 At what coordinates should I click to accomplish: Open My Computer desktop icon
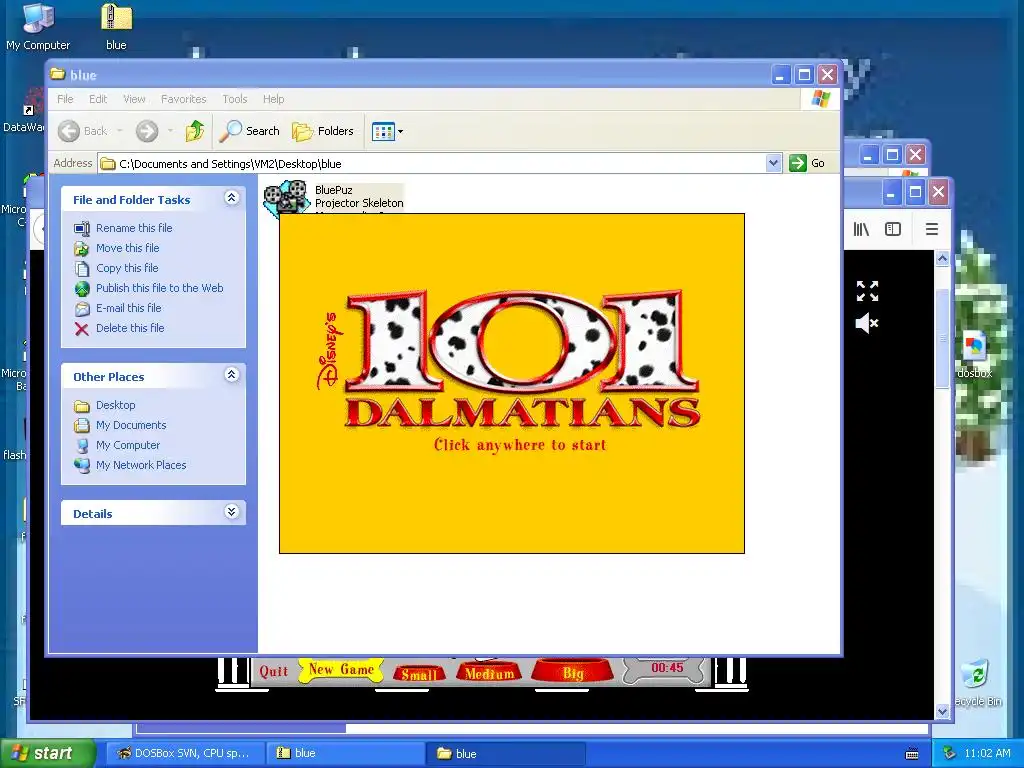38,27
